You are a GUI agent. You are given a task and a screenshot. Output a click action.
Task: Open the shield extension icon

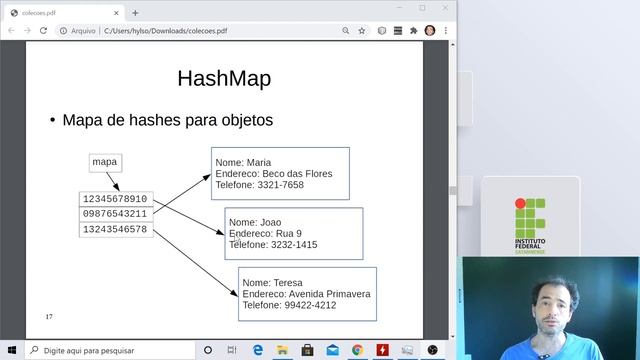pos(382,31)
